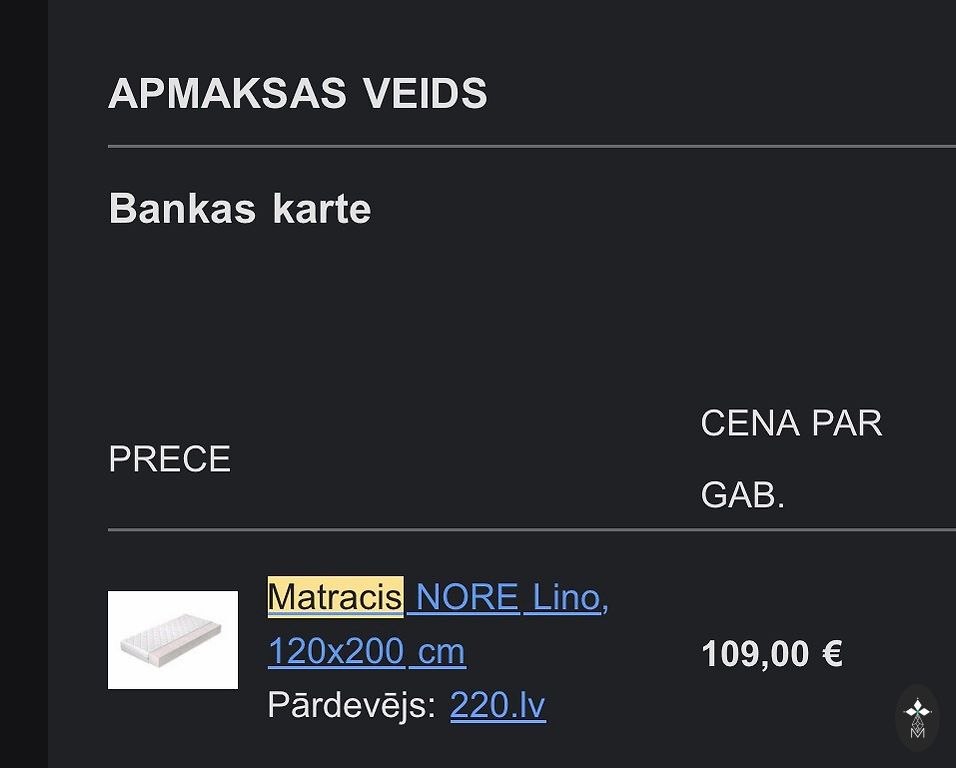Click the "PRECE" column header
Viewport: 956px width, 768px height.
169,459
